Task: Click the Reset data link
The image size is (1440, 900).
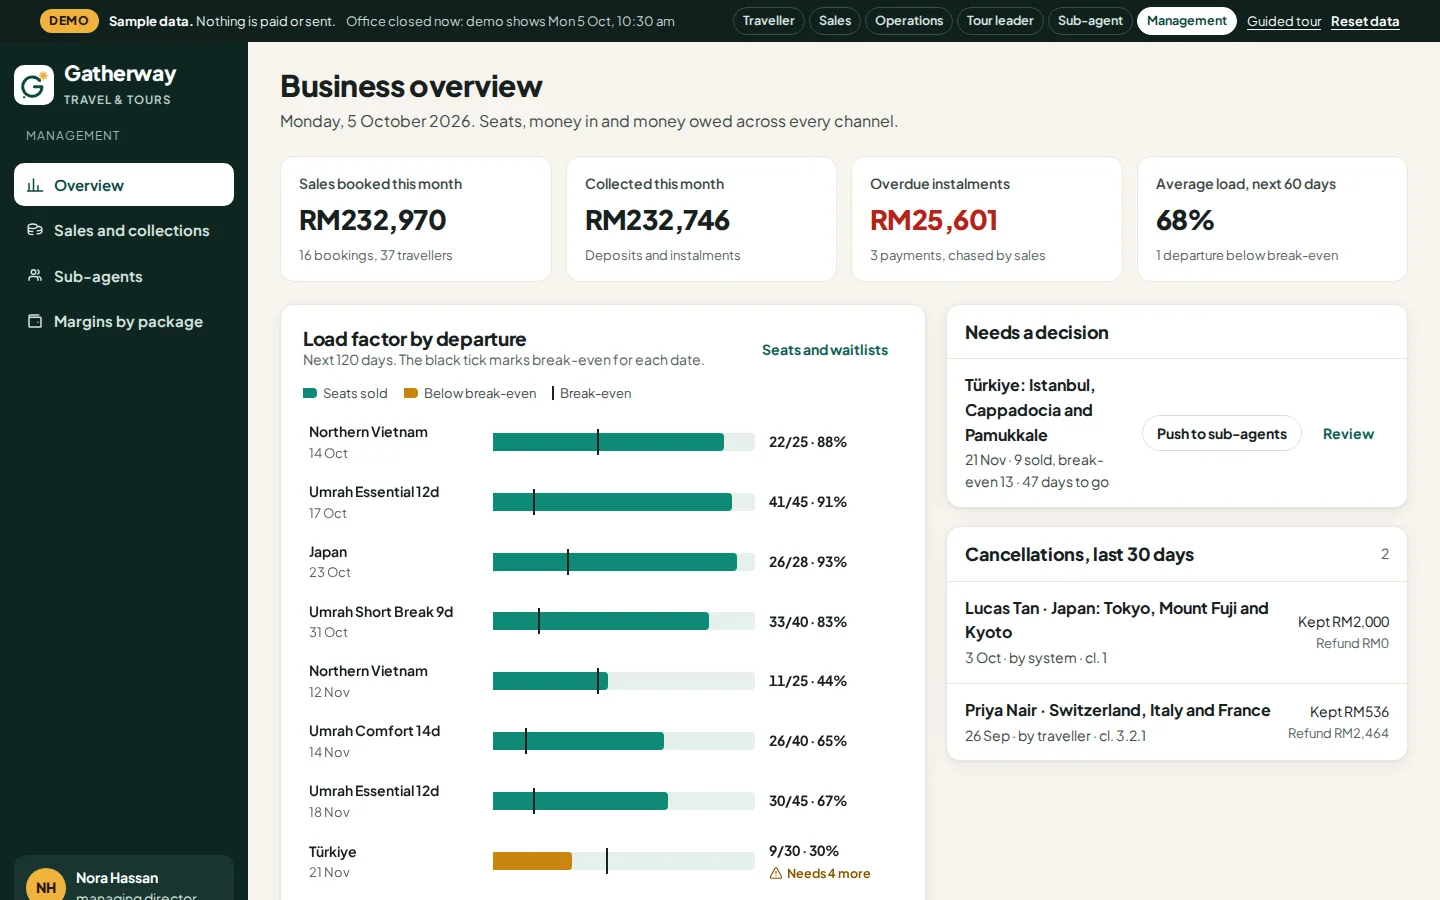Action: [x=1365, y=21]
